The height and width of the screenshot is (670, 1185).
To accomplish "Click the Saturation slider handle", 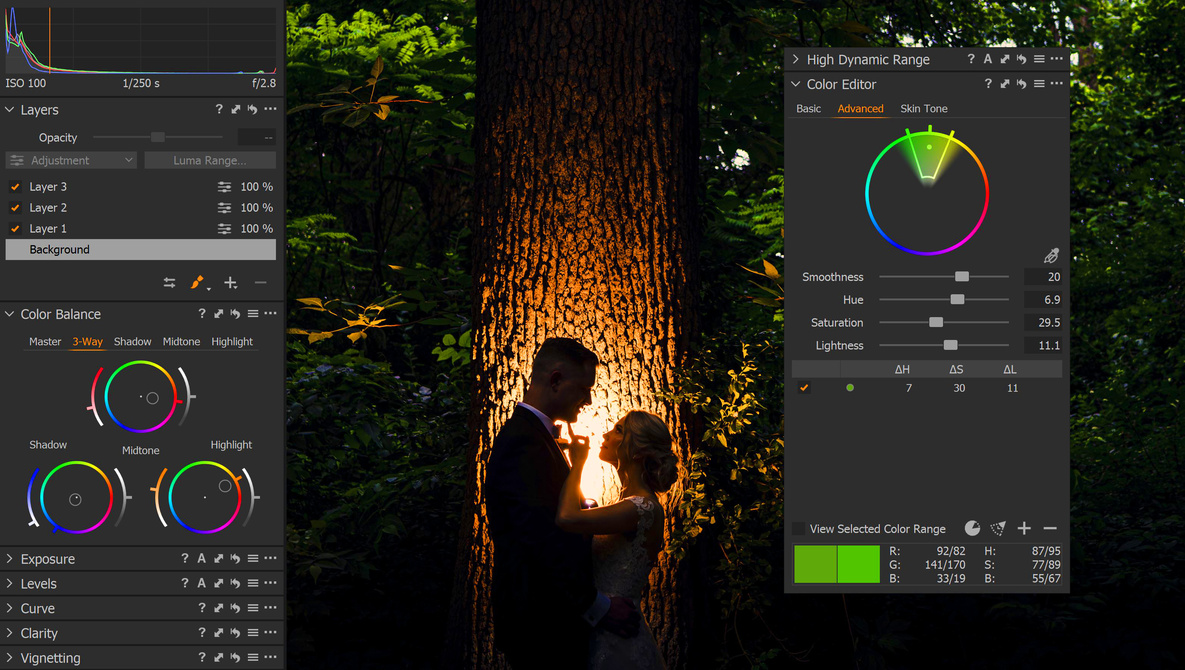I will tap(936, 322).
